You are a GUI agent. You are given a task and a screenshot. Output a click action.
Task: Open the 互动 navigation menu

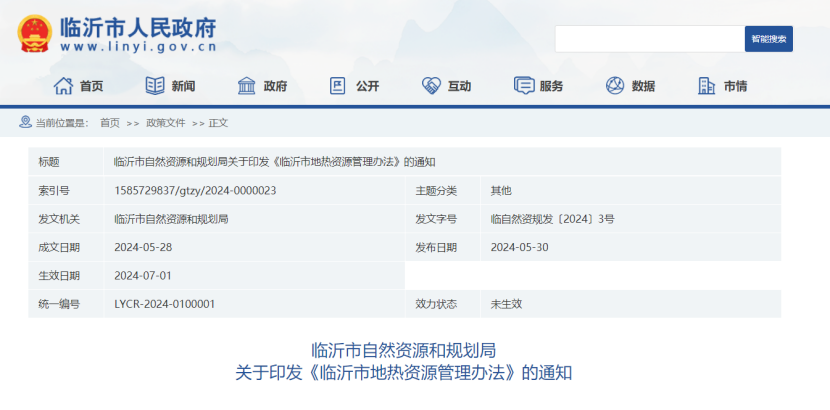pos(459,86)
